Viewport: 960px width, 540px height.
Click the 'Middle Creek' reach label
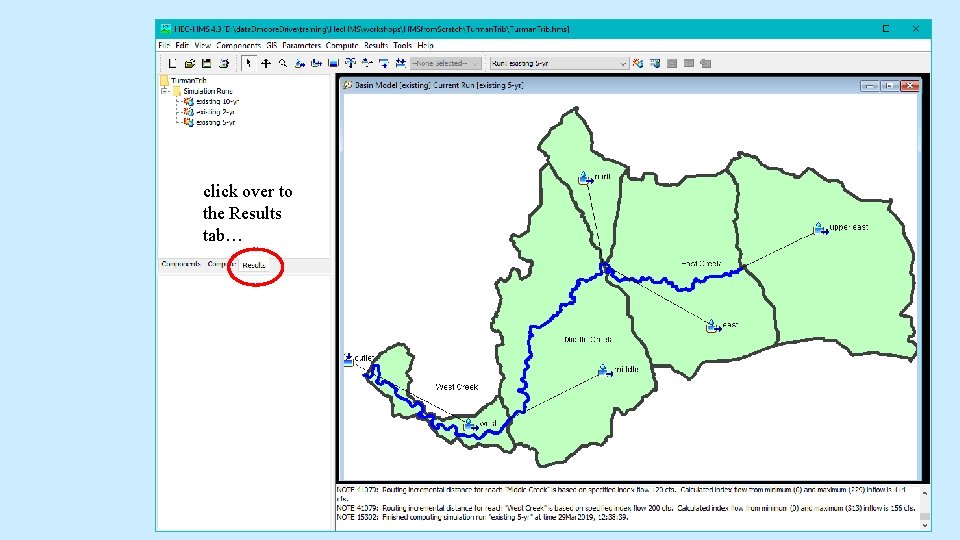point(588,339)
